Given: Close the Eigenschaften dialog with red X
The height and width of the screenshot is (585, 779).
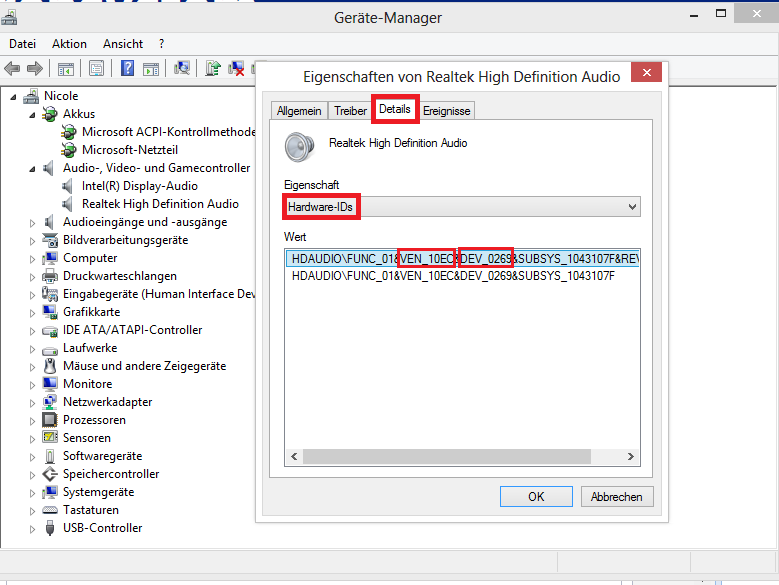Looking at the screenshot, I should 646,73.
